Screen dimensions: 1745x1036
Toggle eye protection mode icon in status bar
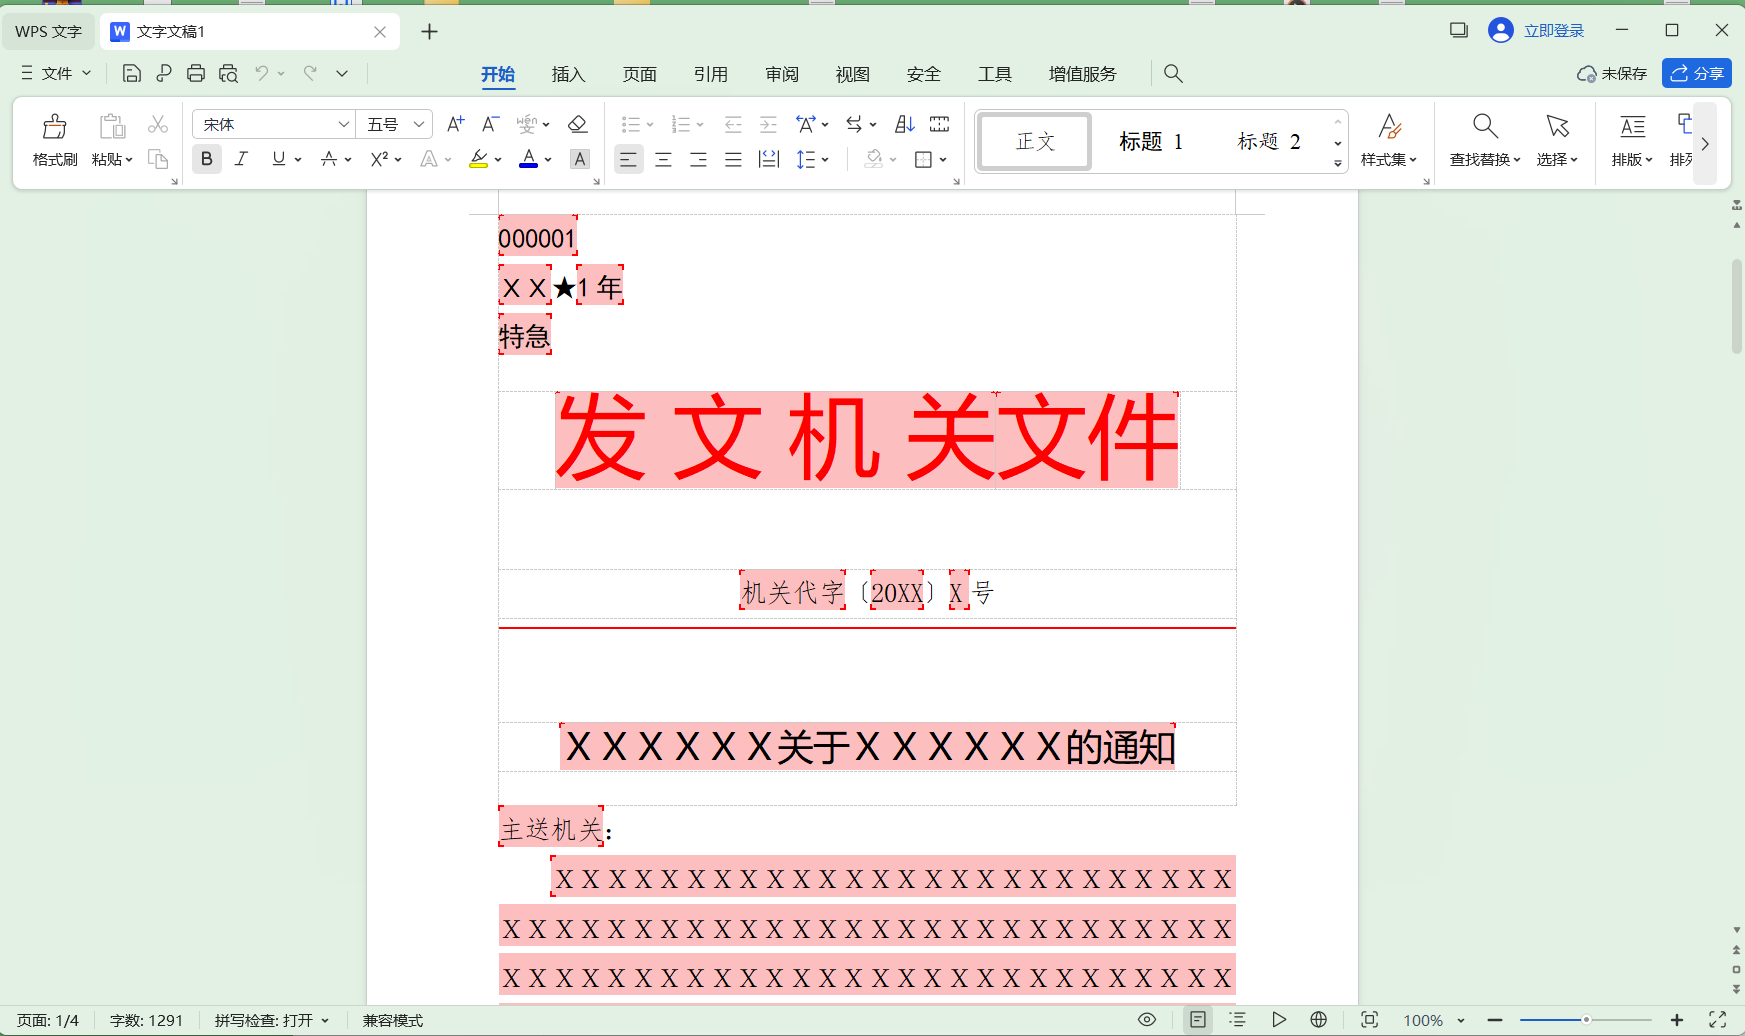point(1147,1020)
